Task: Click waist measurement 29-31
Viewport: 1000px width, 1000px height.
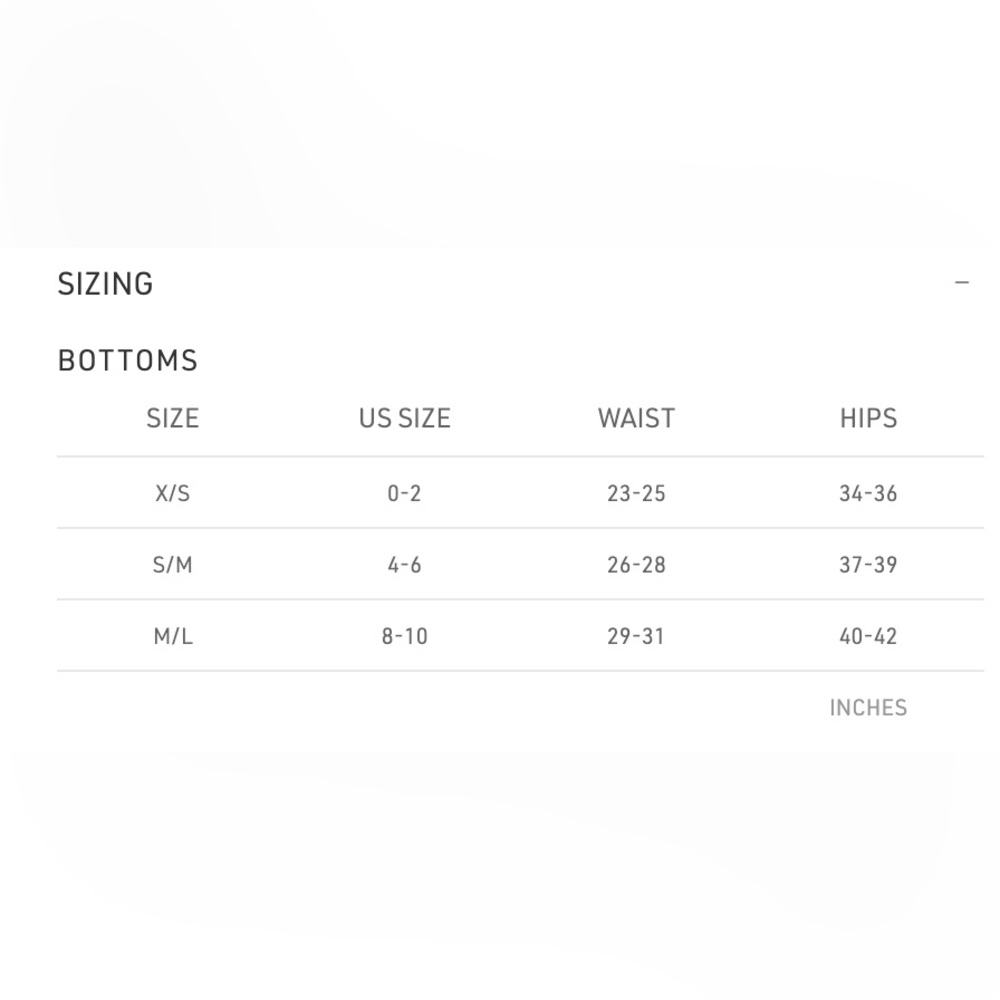Action: 636,636
